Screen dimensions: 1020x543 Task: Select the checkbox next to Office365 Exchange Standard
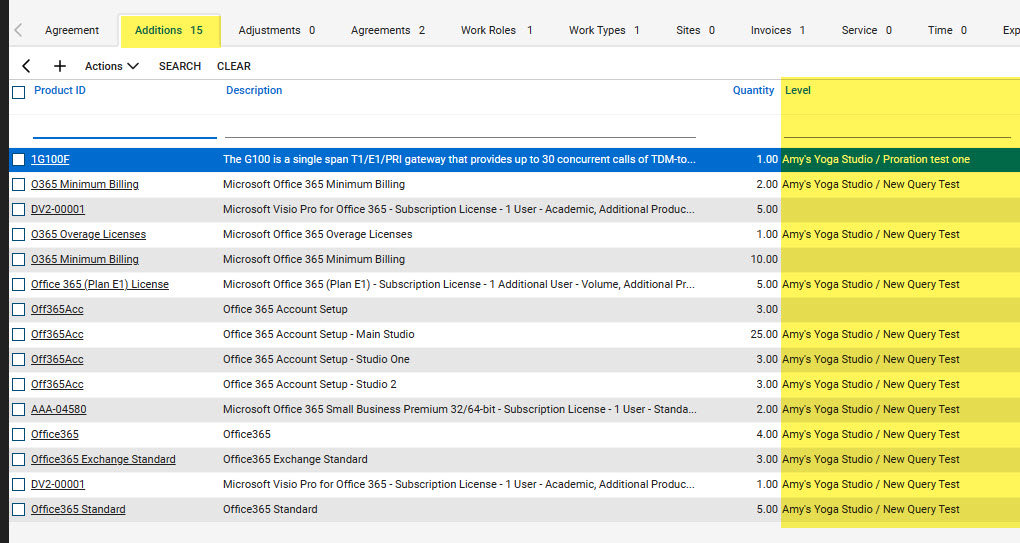coord(19,460)
